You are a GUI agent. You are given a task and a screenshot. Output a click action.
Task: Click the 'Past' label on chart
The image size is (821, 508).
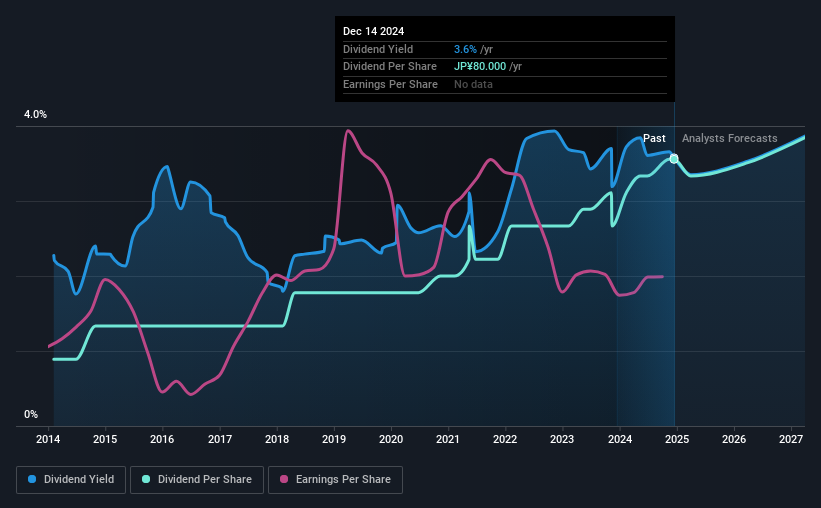tap(654, 138)
